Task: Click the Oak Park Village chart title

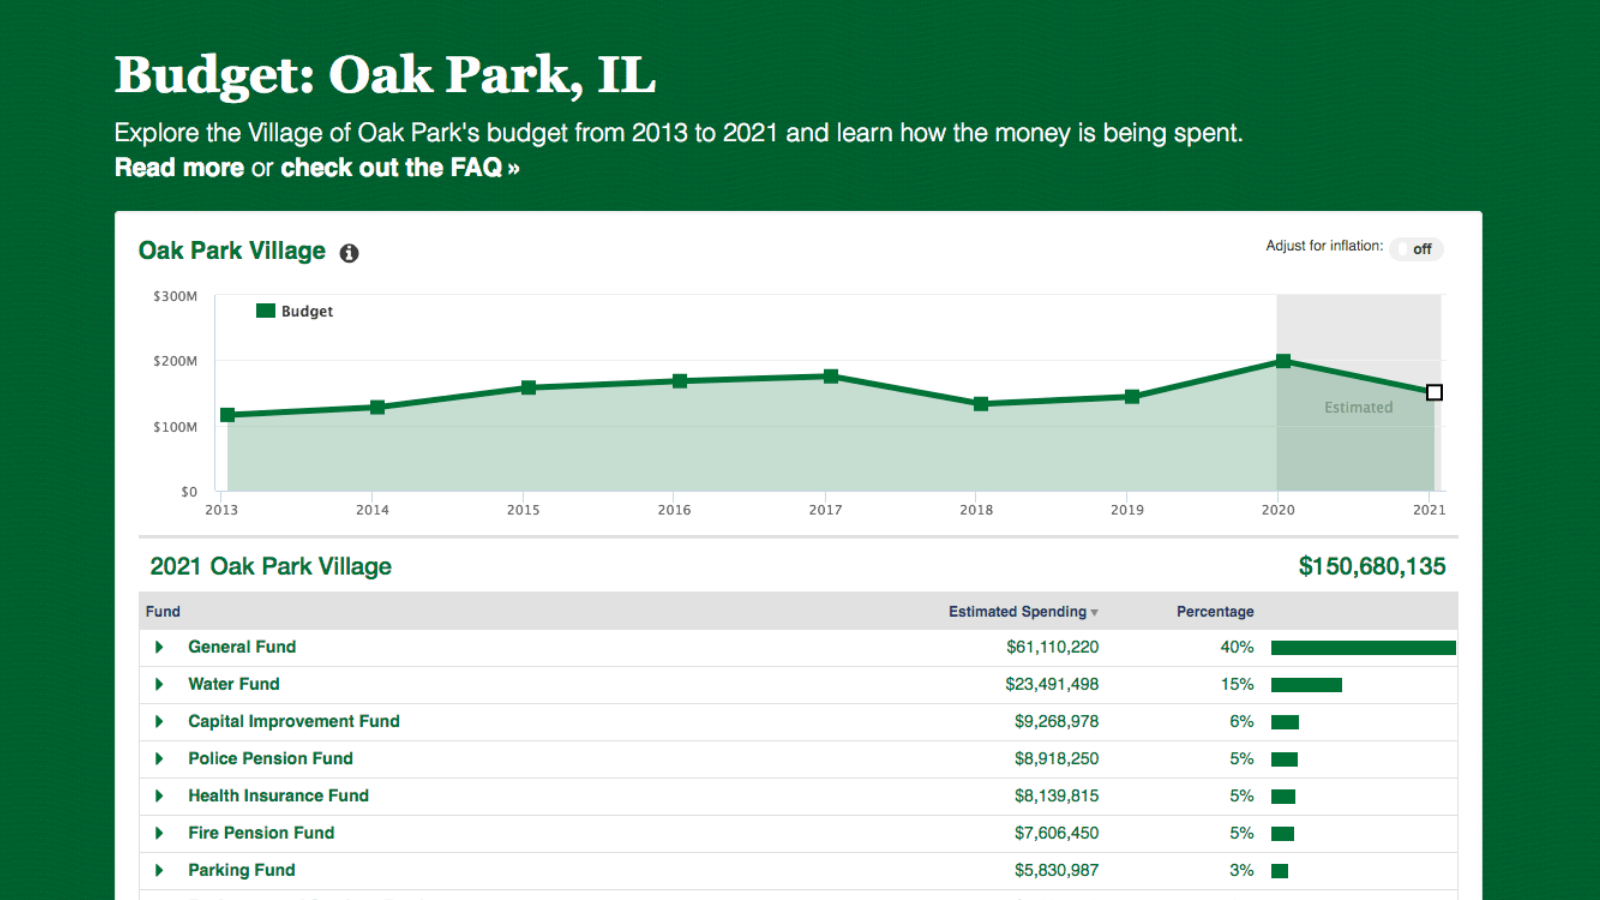Action: 232,251
